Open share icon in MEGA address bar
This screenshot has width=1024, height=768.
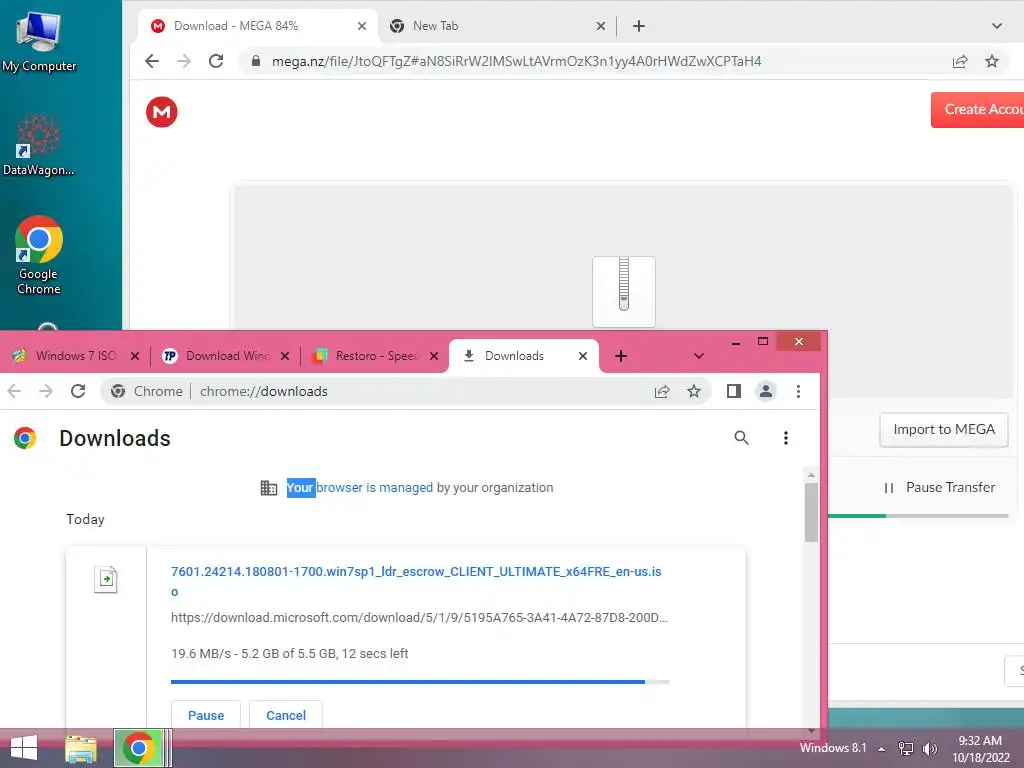[959, 61]
